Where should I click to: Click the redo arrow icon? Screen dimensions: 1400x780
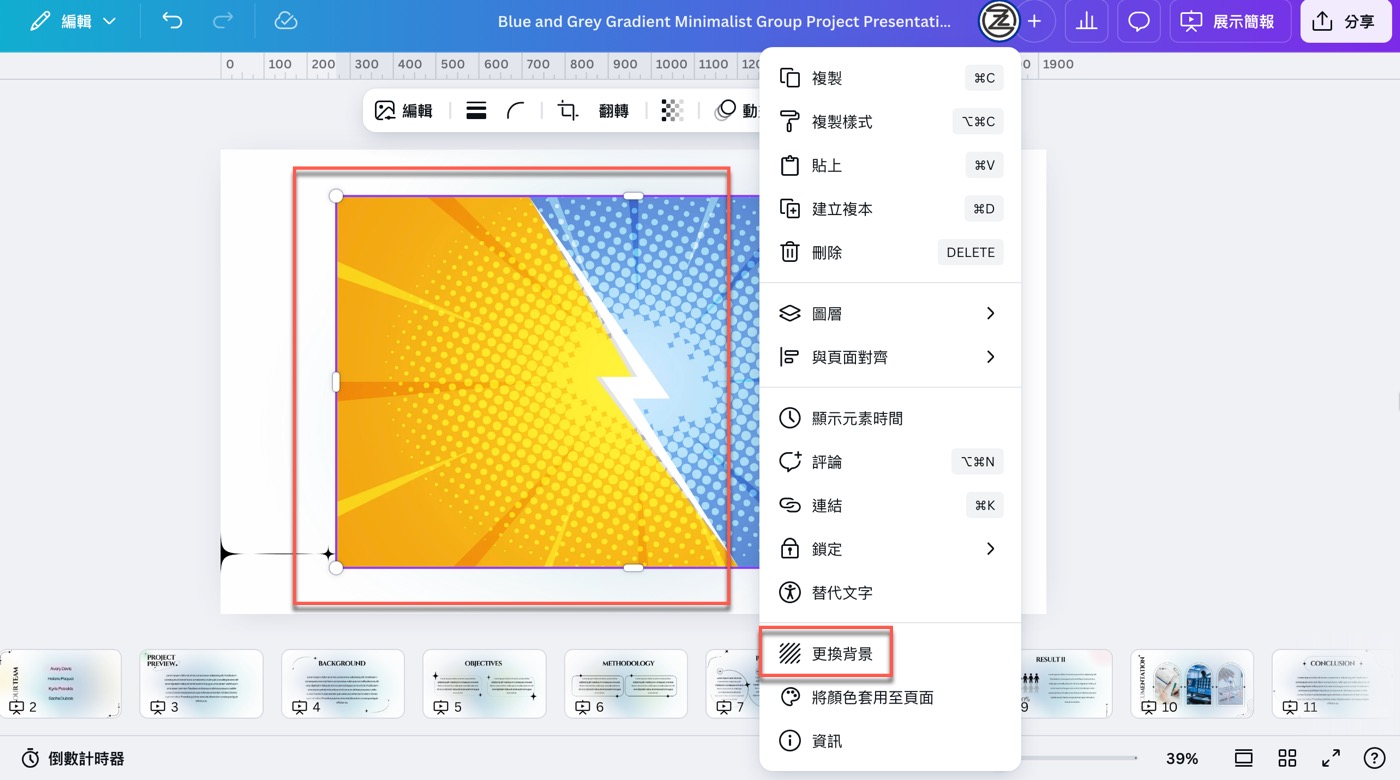223,21
